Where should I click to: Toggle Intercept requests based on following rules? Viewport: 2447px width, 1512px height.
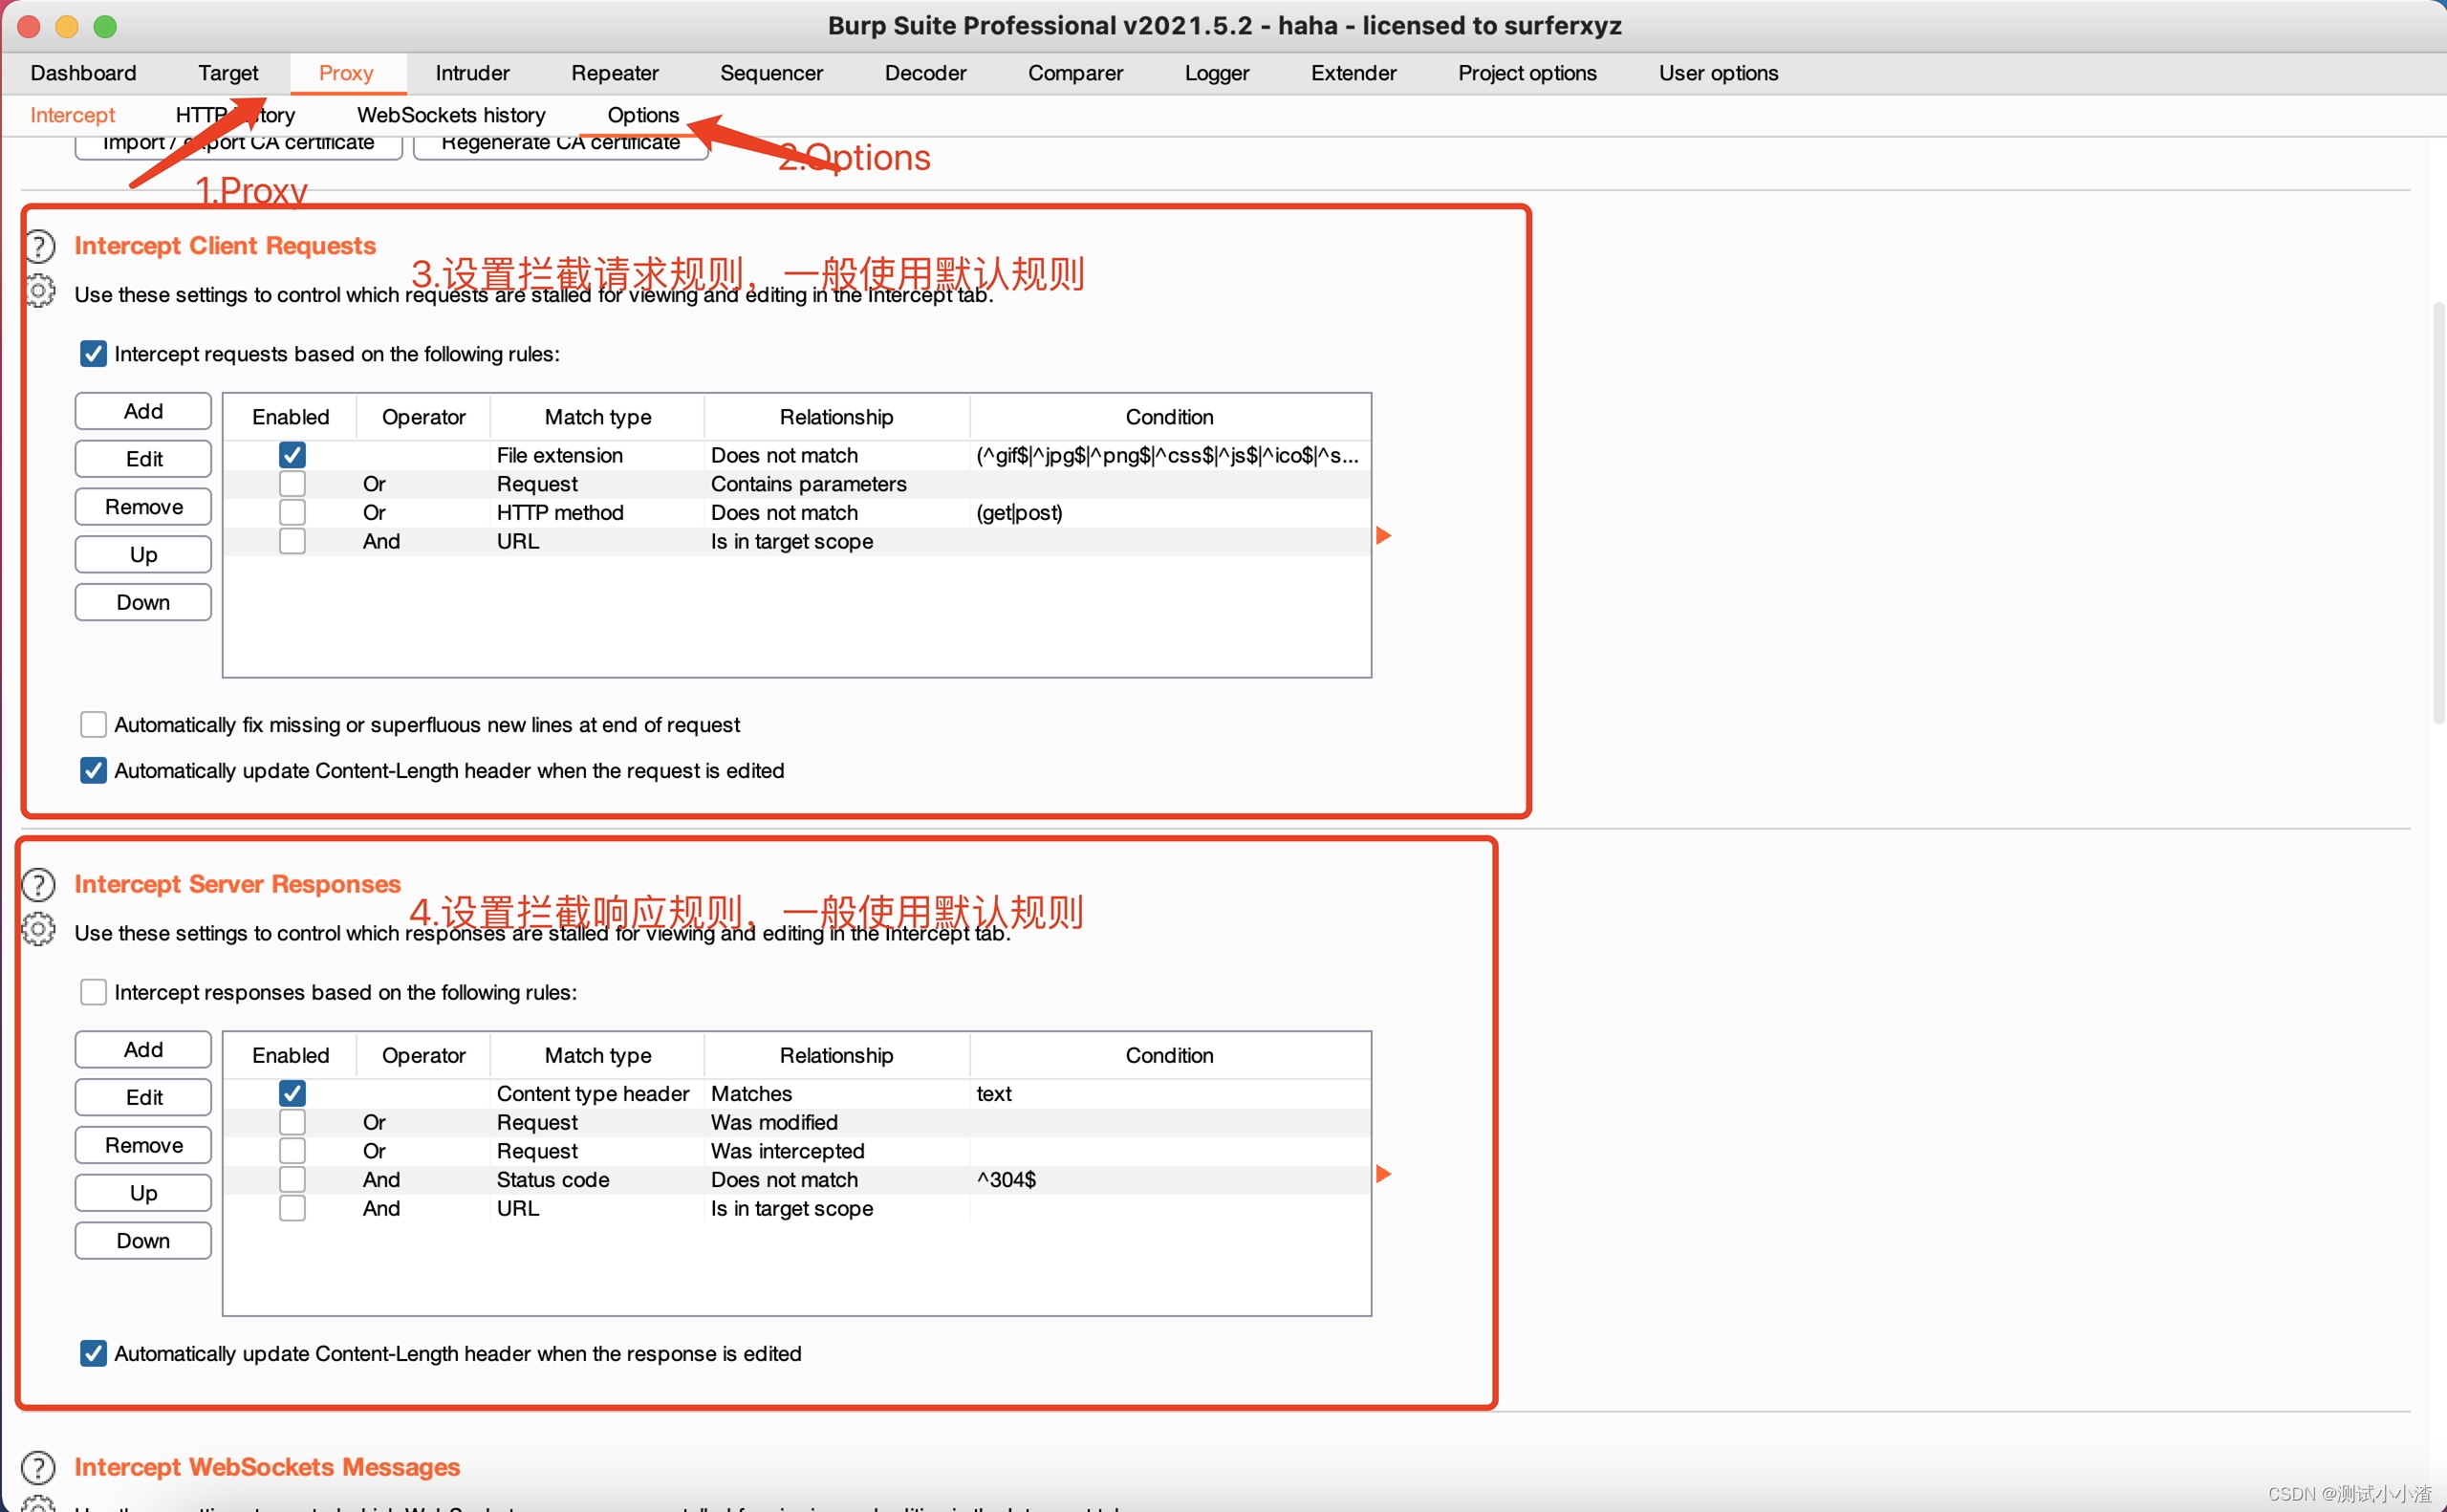(x=93, y=354)
